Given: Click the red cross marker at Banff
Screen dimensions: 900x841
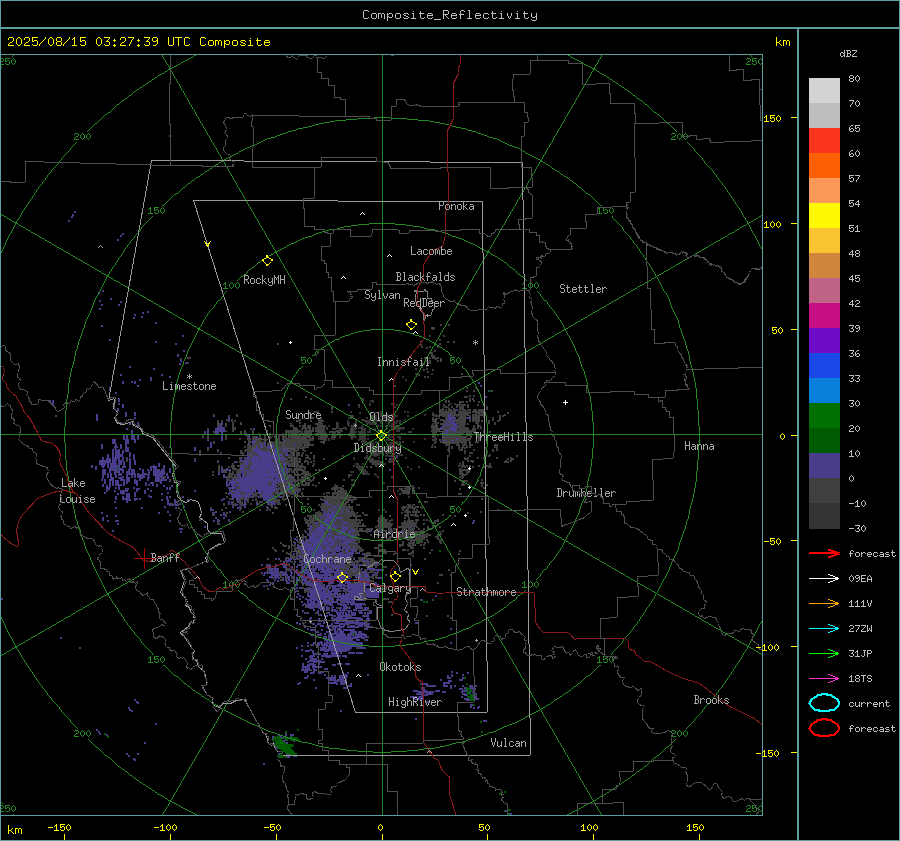Looking at the screenshot, I should (x=143, y=558).
